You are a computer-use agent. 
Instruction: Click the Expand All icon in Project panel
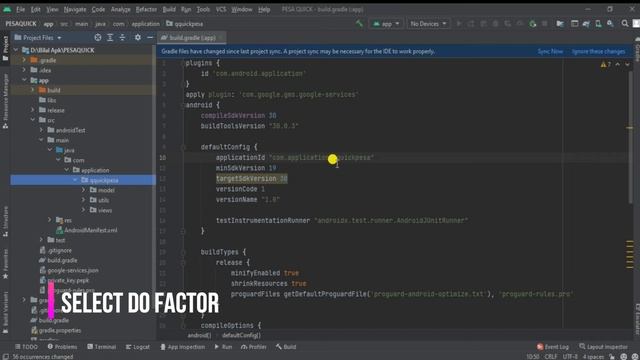tap(110, 38)
